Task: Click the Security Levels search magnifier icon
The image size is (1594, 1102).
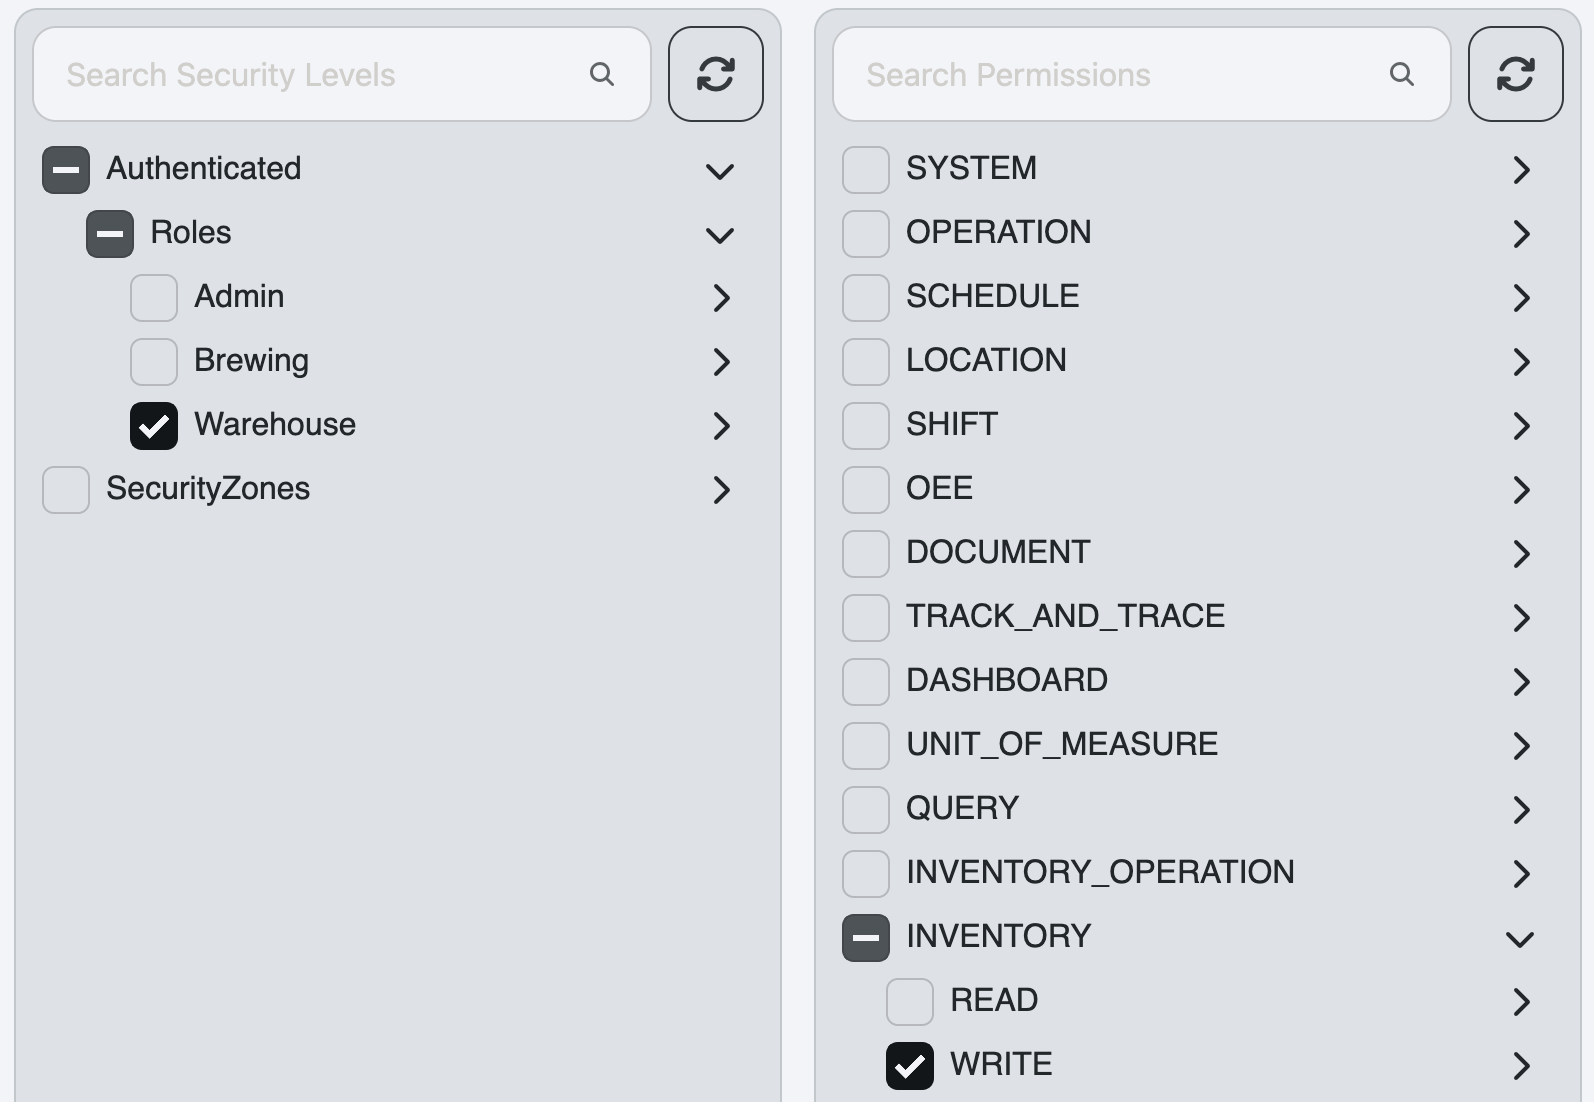Action: (602, 74)
